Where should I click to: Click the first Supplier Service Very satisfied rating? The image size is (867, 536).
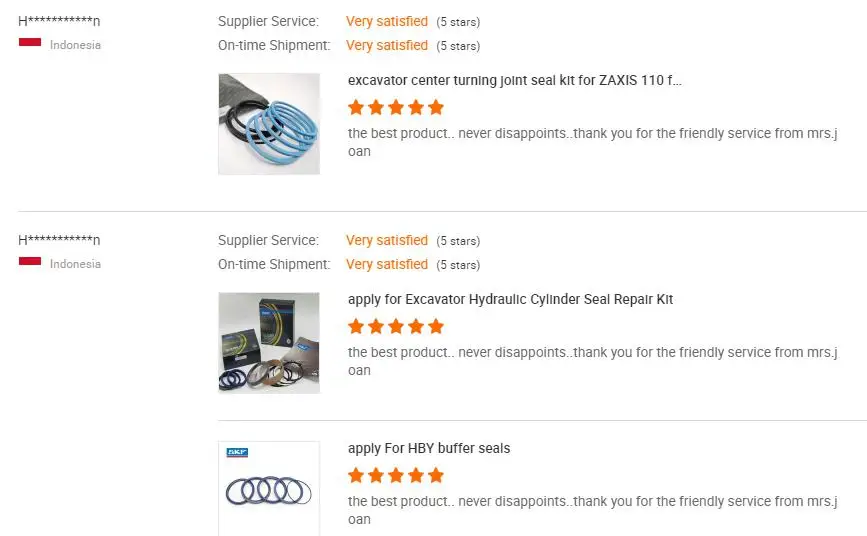(x=387, y=21)
